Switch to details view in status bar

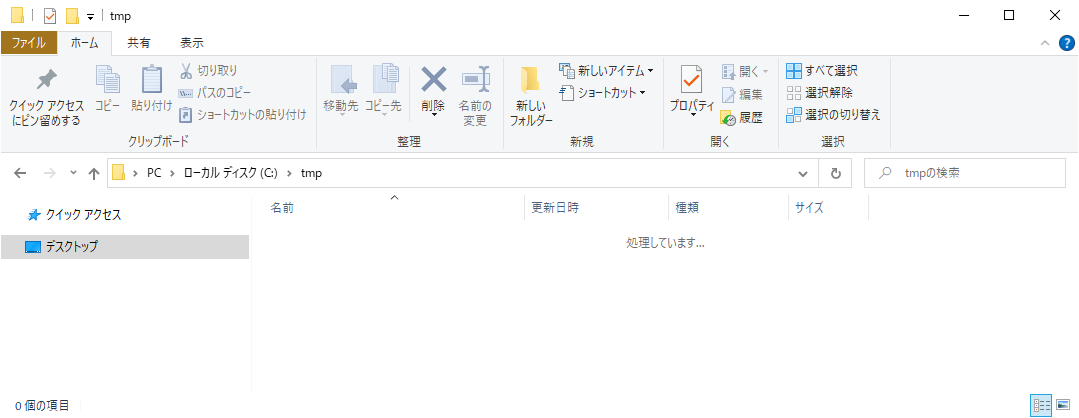1041,405
